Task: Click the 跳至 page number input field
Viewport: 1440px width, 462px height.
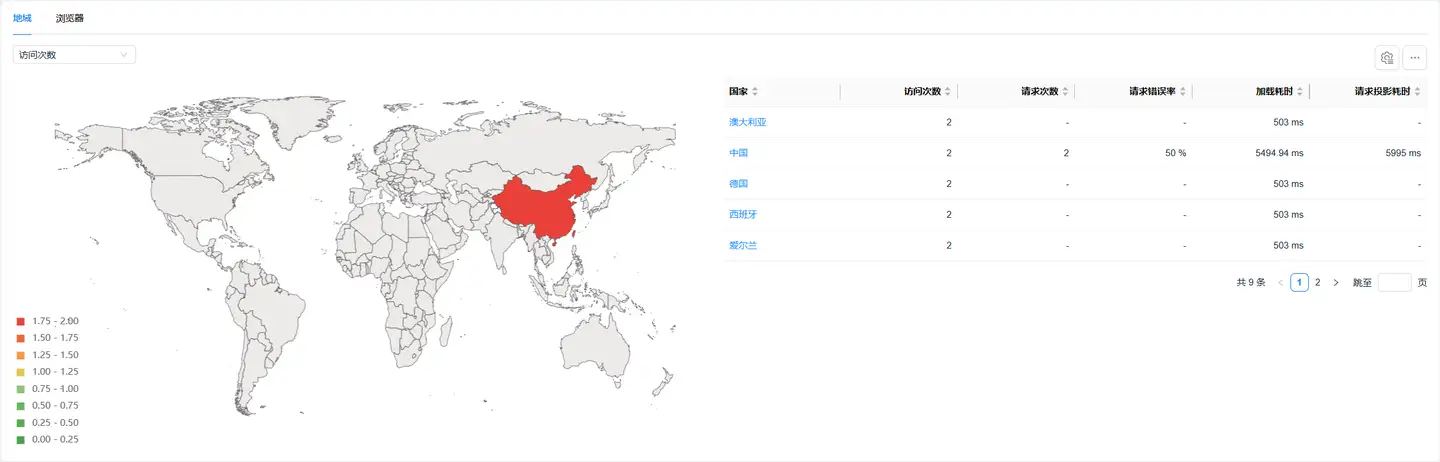Action: point(1394,283)
